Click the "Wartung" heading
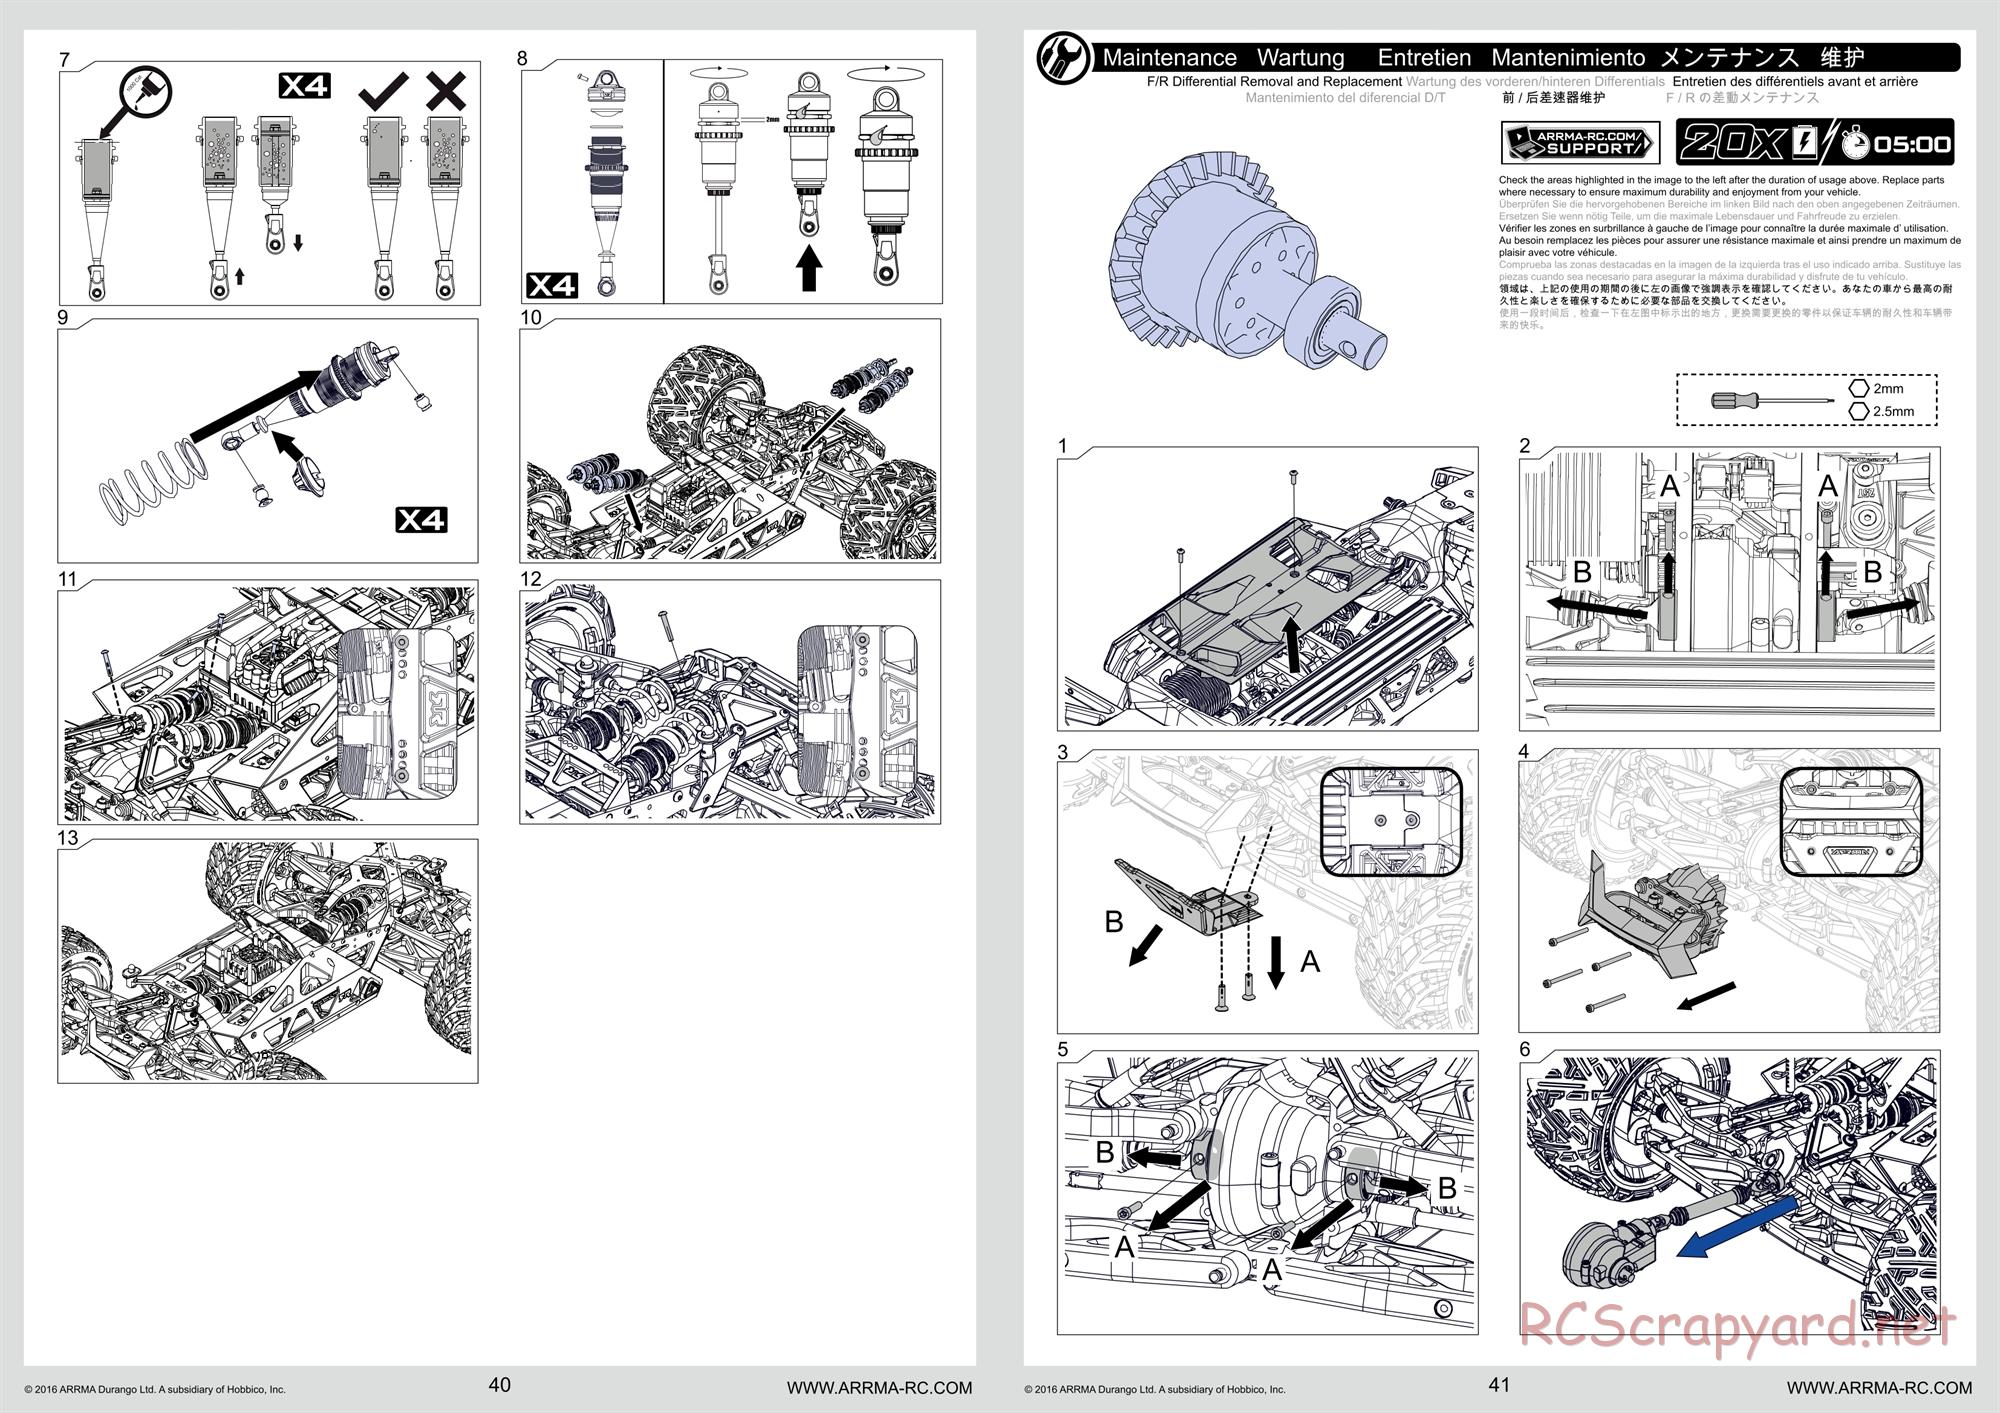Image resolution: width=2000 pixels, height=1413 pixels. (1300, 58)
